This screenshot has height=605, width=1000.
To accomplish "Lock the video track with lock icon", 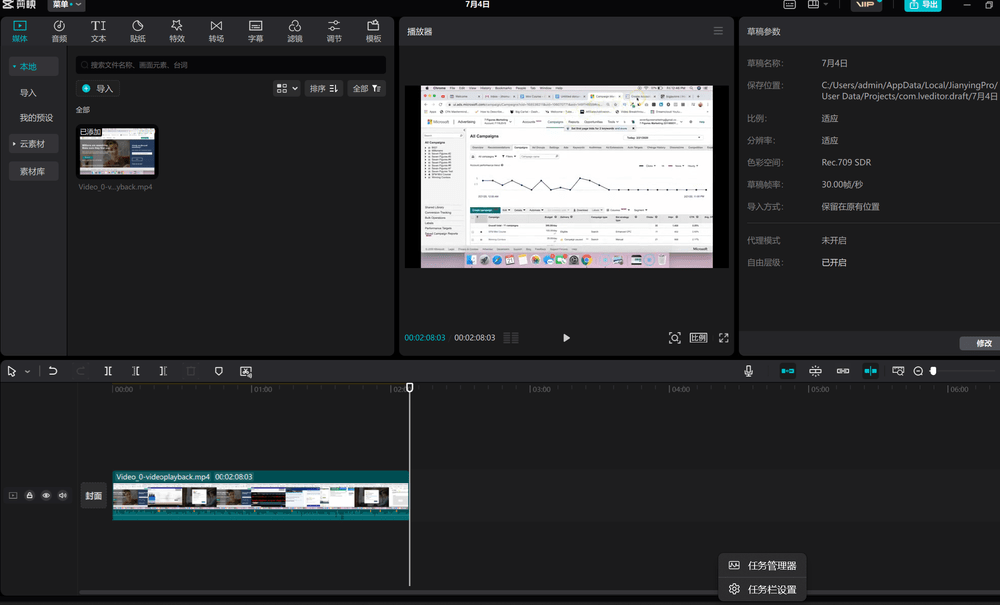I will pyautogui.click(x=30, y=495).
